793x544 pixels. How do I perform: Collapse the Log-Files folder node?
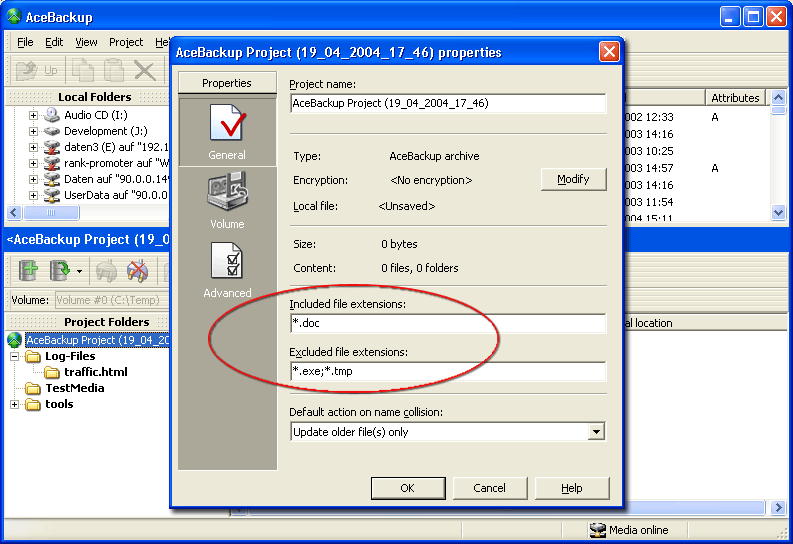coord(15,356)
